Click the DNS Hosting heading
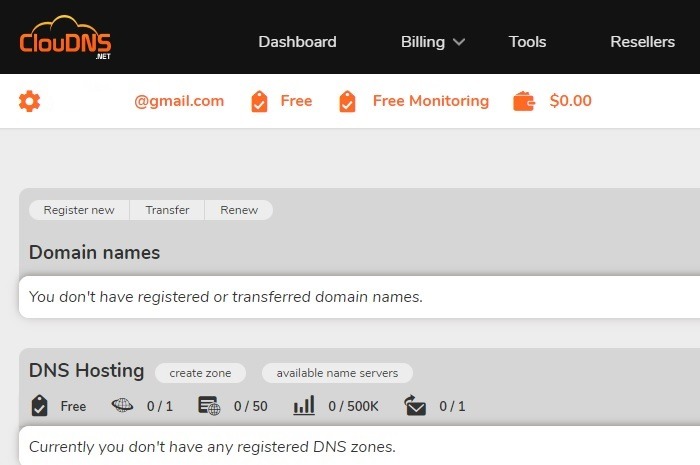Viewport: 700px width, 465px height. point(87,370)
